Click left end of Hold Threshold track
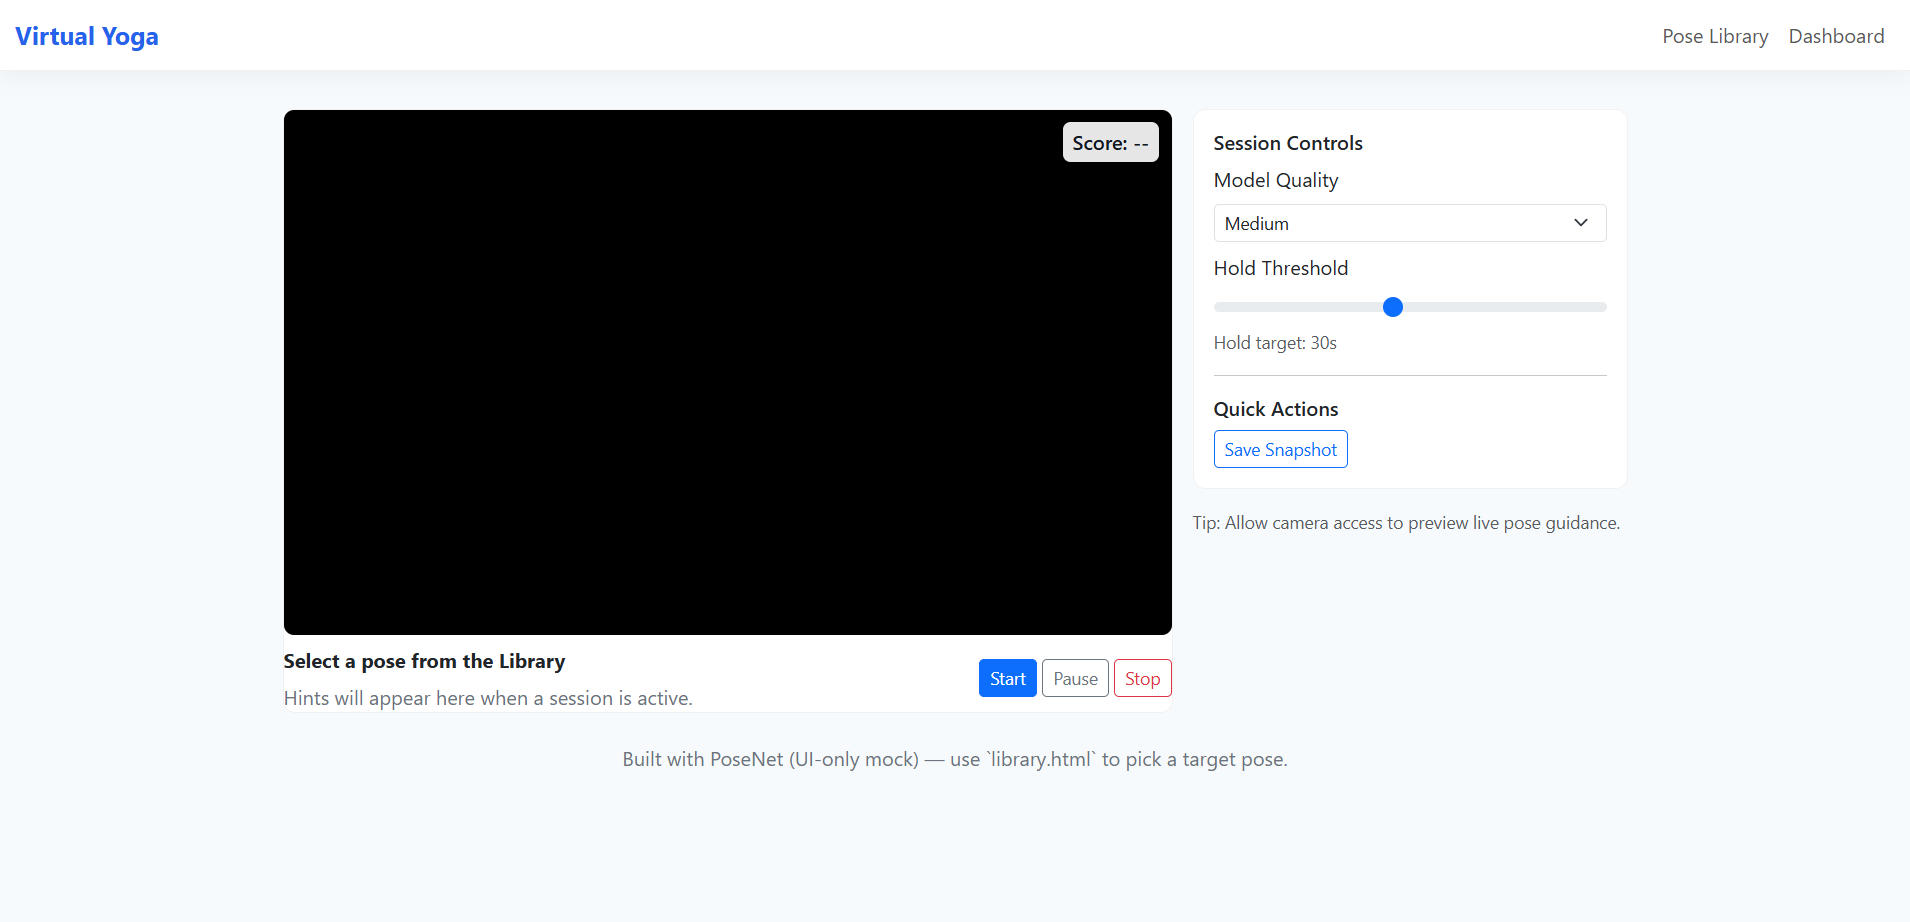Screen dimensions: 1910x922 [1221, 307]
